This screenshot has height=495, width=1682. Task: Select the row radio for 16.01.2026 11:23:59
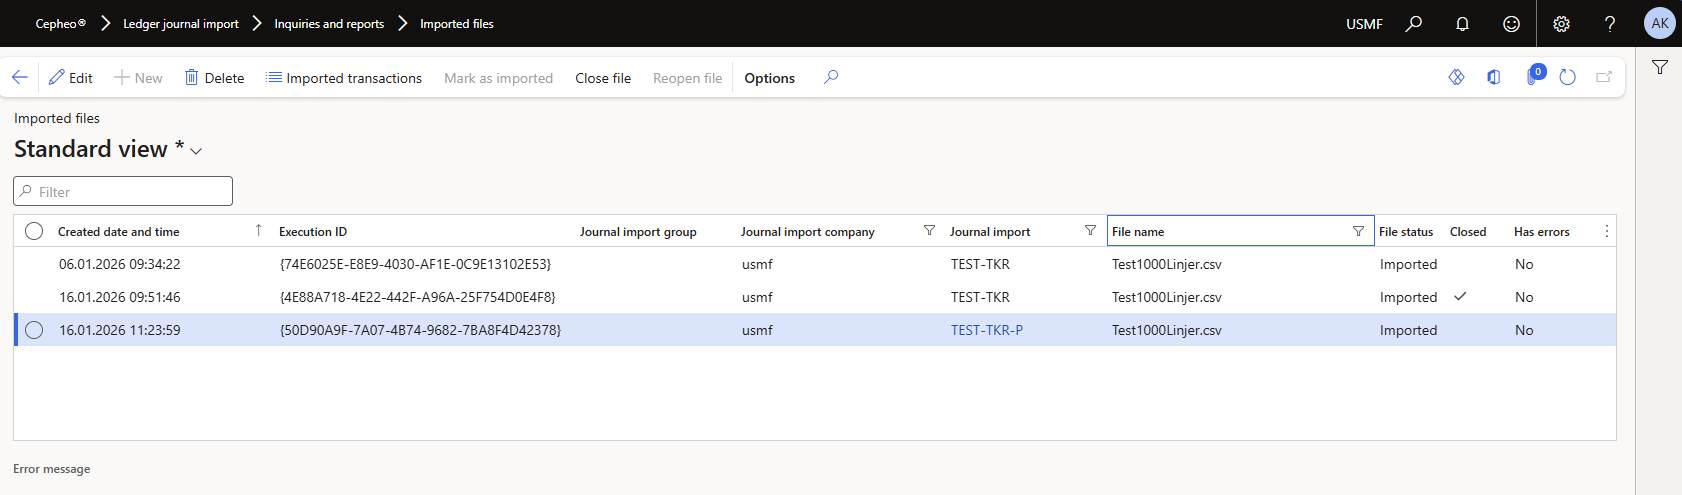(x=34, y=330)
